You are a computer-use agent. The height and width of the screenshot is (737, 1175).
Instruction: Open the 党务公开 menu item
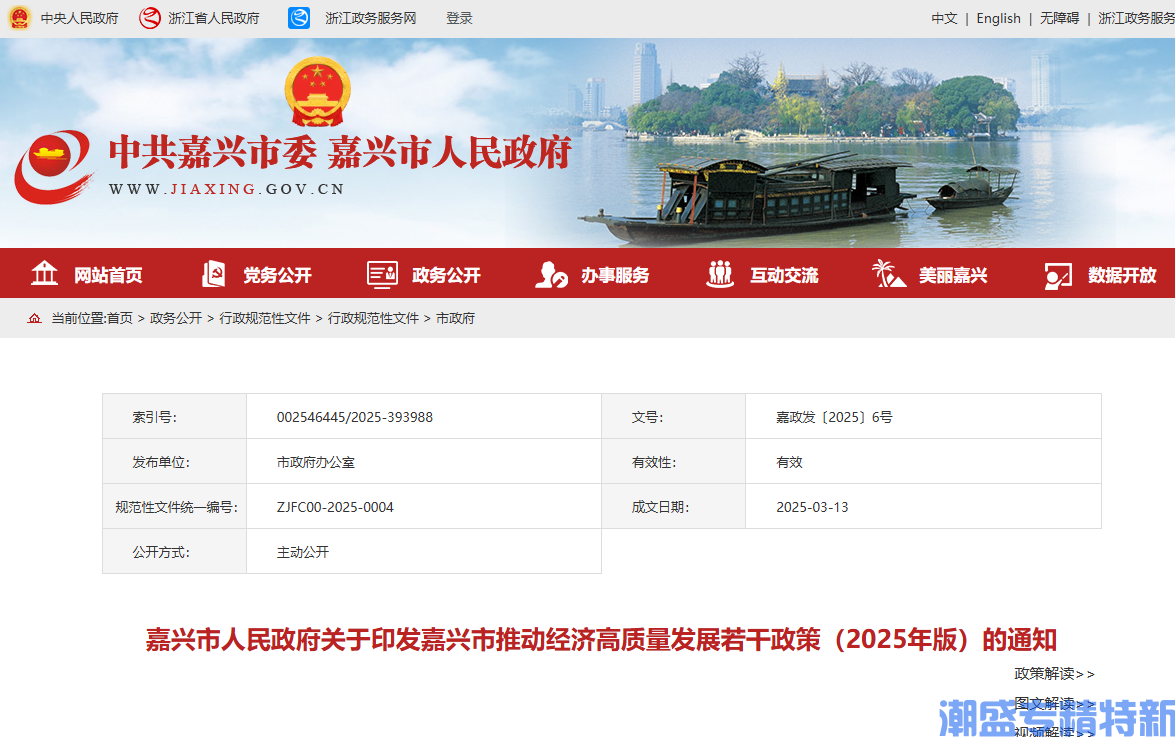click(x=277, y=275)
